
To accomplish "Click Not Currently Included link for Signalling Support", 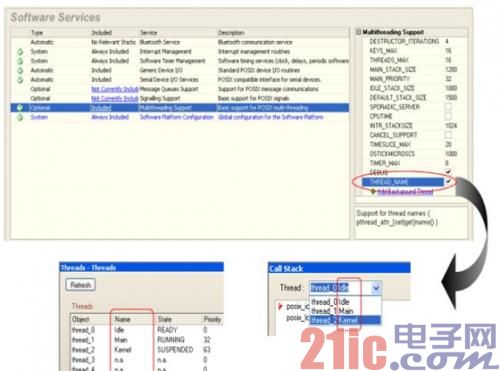I will click(x=115, y=98).
